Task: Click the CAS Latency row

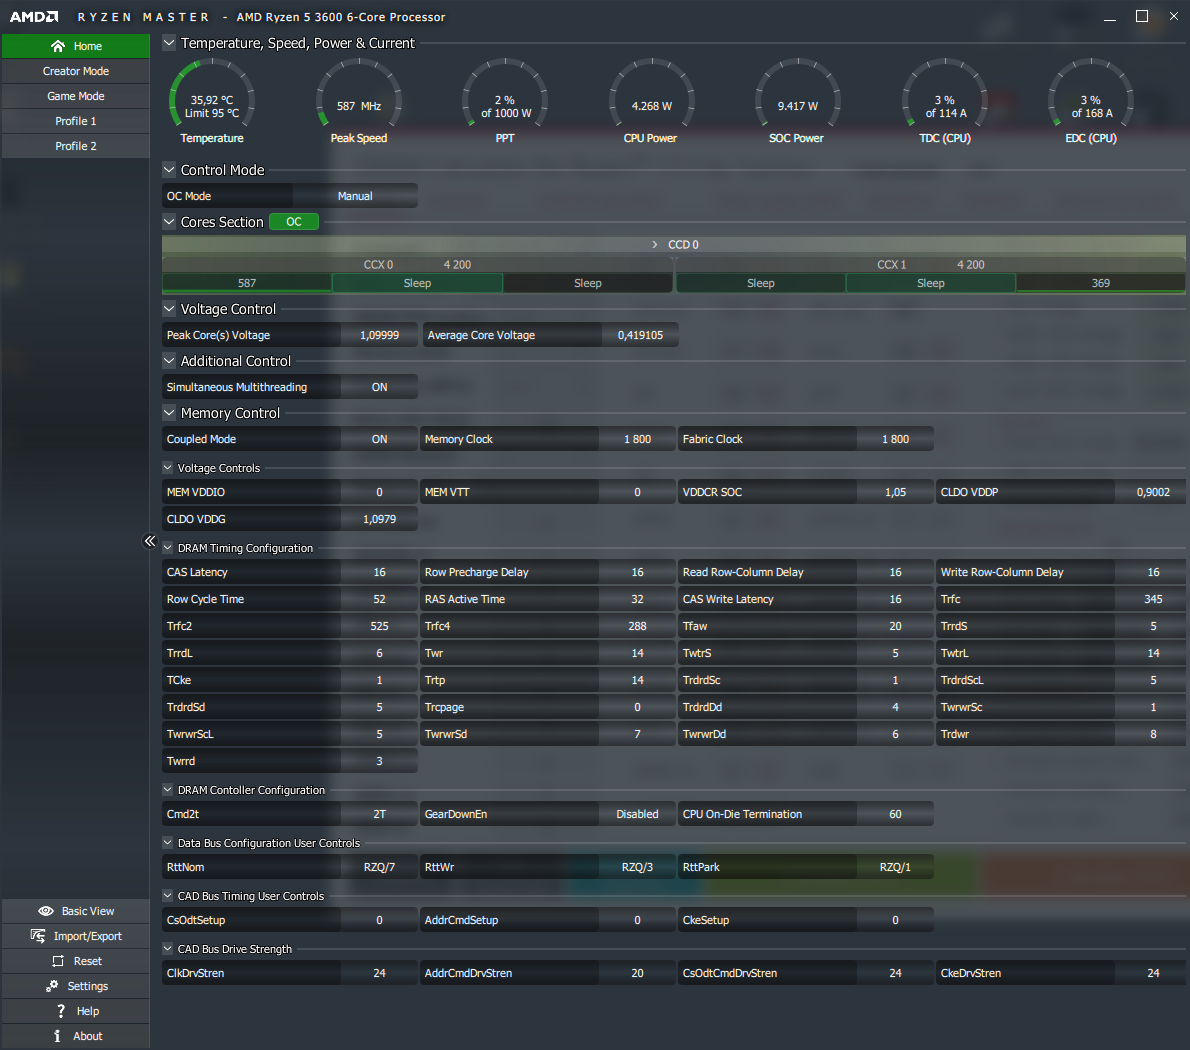Action: [x=290, y=572]
